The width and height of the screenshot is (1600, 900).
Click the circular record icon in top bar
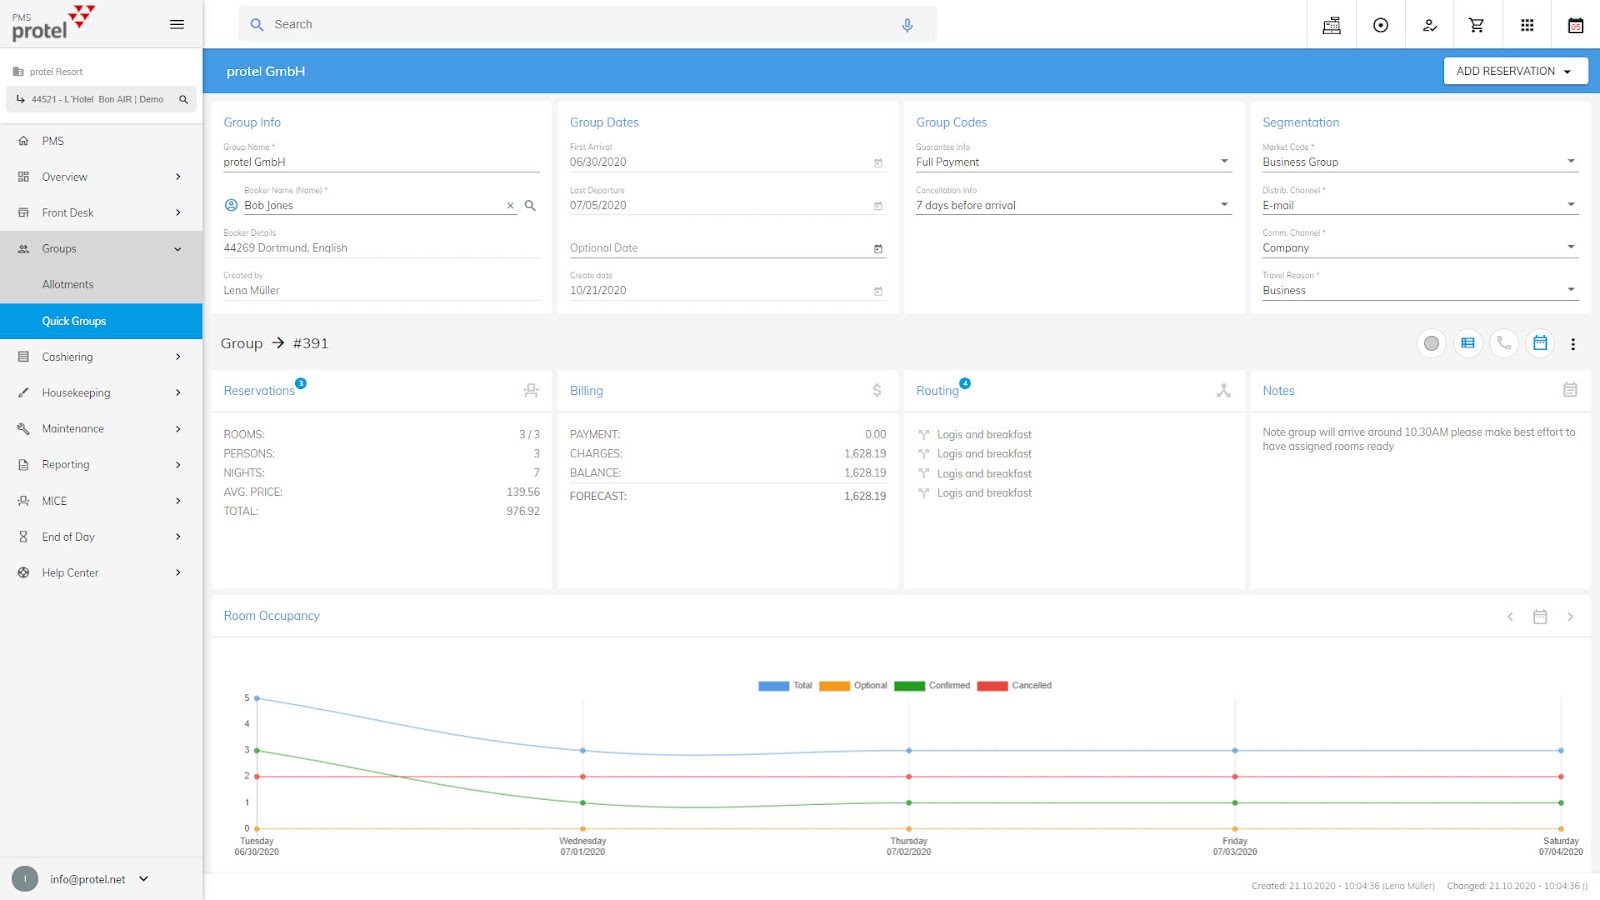tap(1380, 25)
